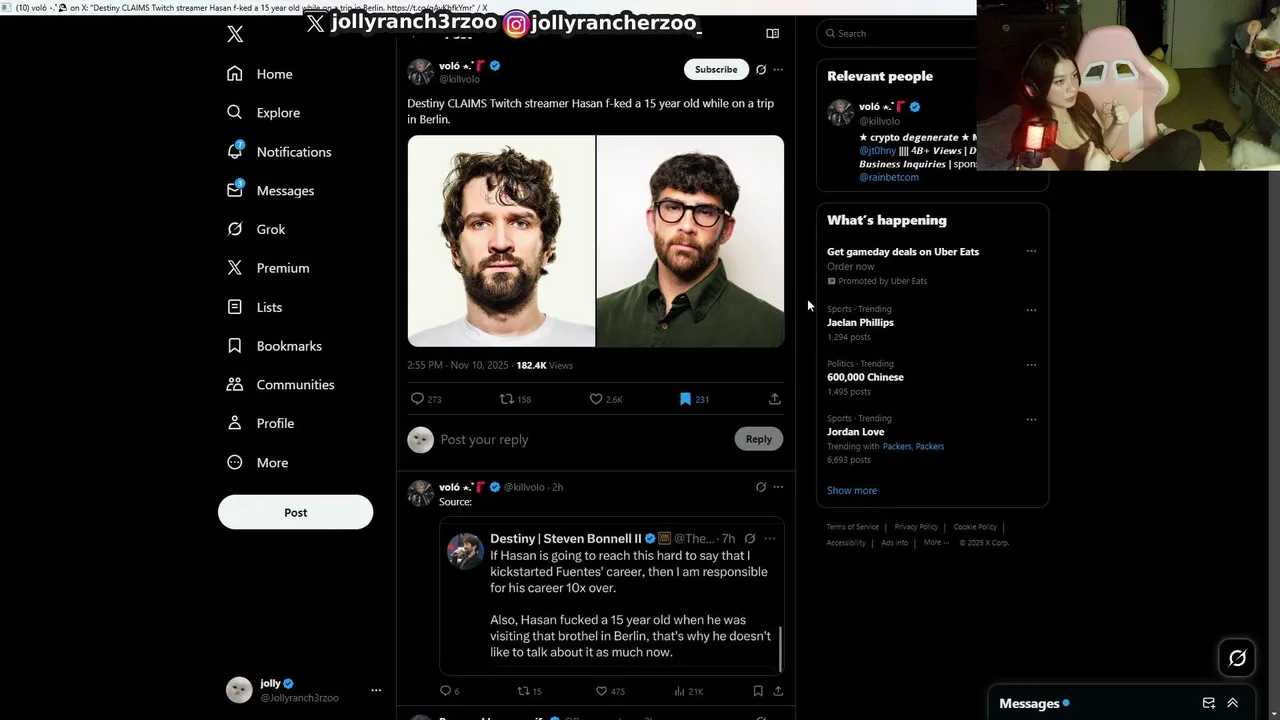Open voló's avatar in Relevant people
The height and width of the screenshot is (720, 1280).
840,113
